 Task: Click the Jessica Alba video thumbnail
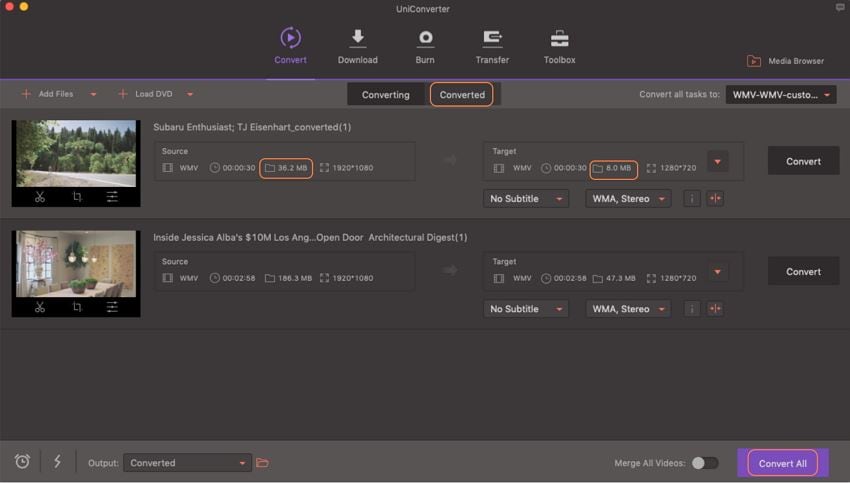pos(76,263)
